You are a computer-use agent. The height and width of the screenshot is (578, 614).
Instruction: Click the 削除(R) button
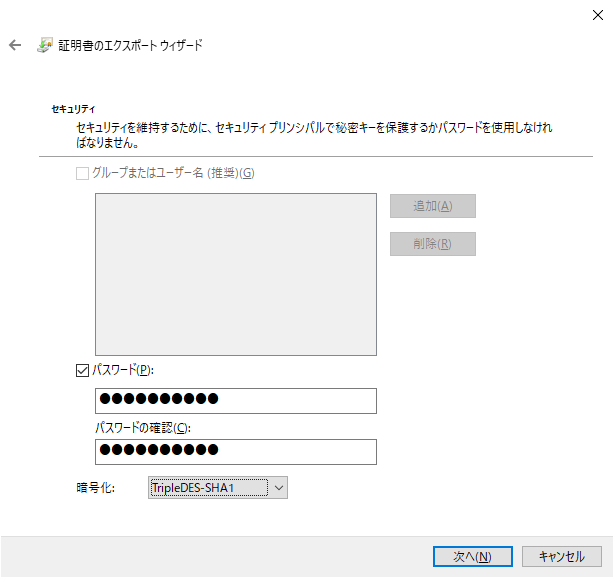point(433,244)
